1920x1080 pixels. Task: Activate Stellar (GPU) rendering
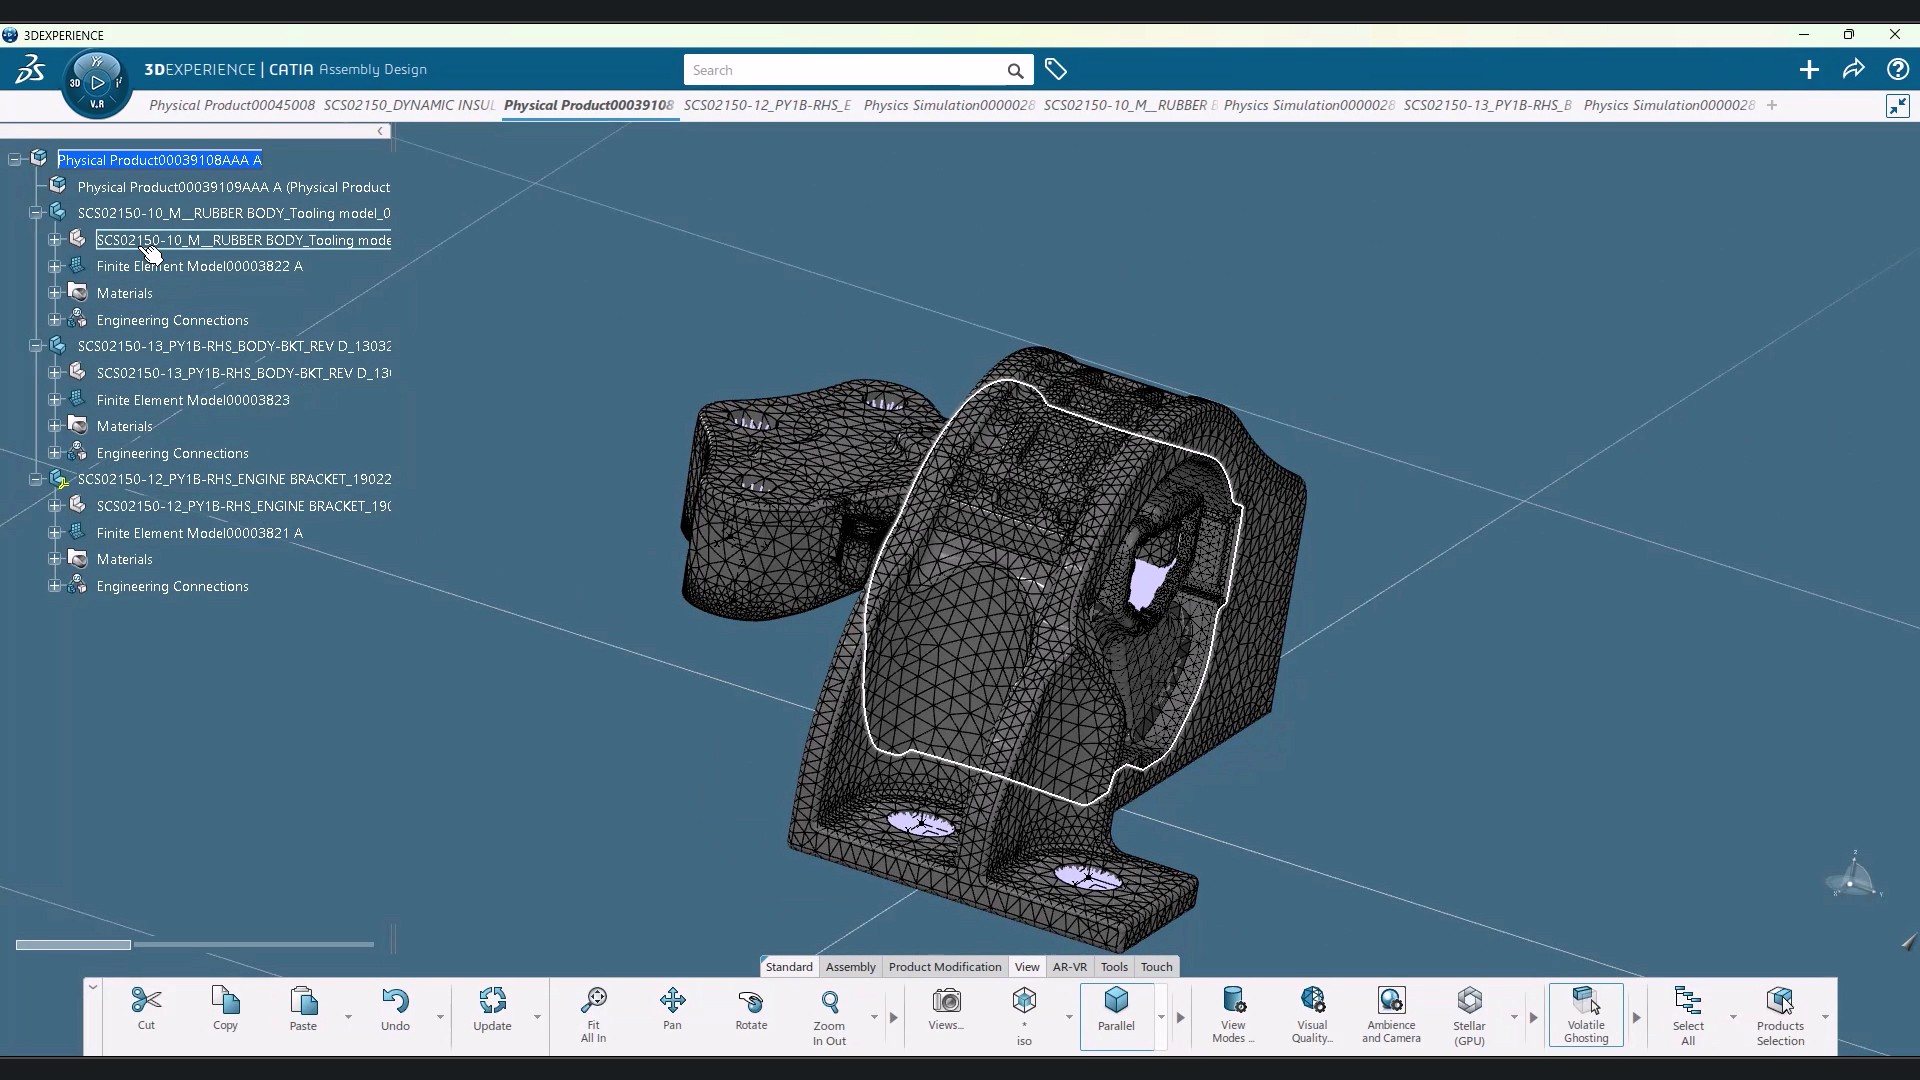click(1469, 1012)
